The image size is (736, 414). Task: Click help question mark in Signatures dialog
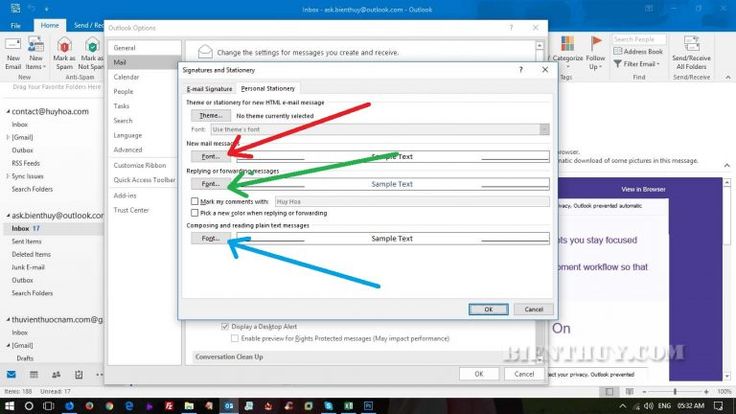click(521, 69)
